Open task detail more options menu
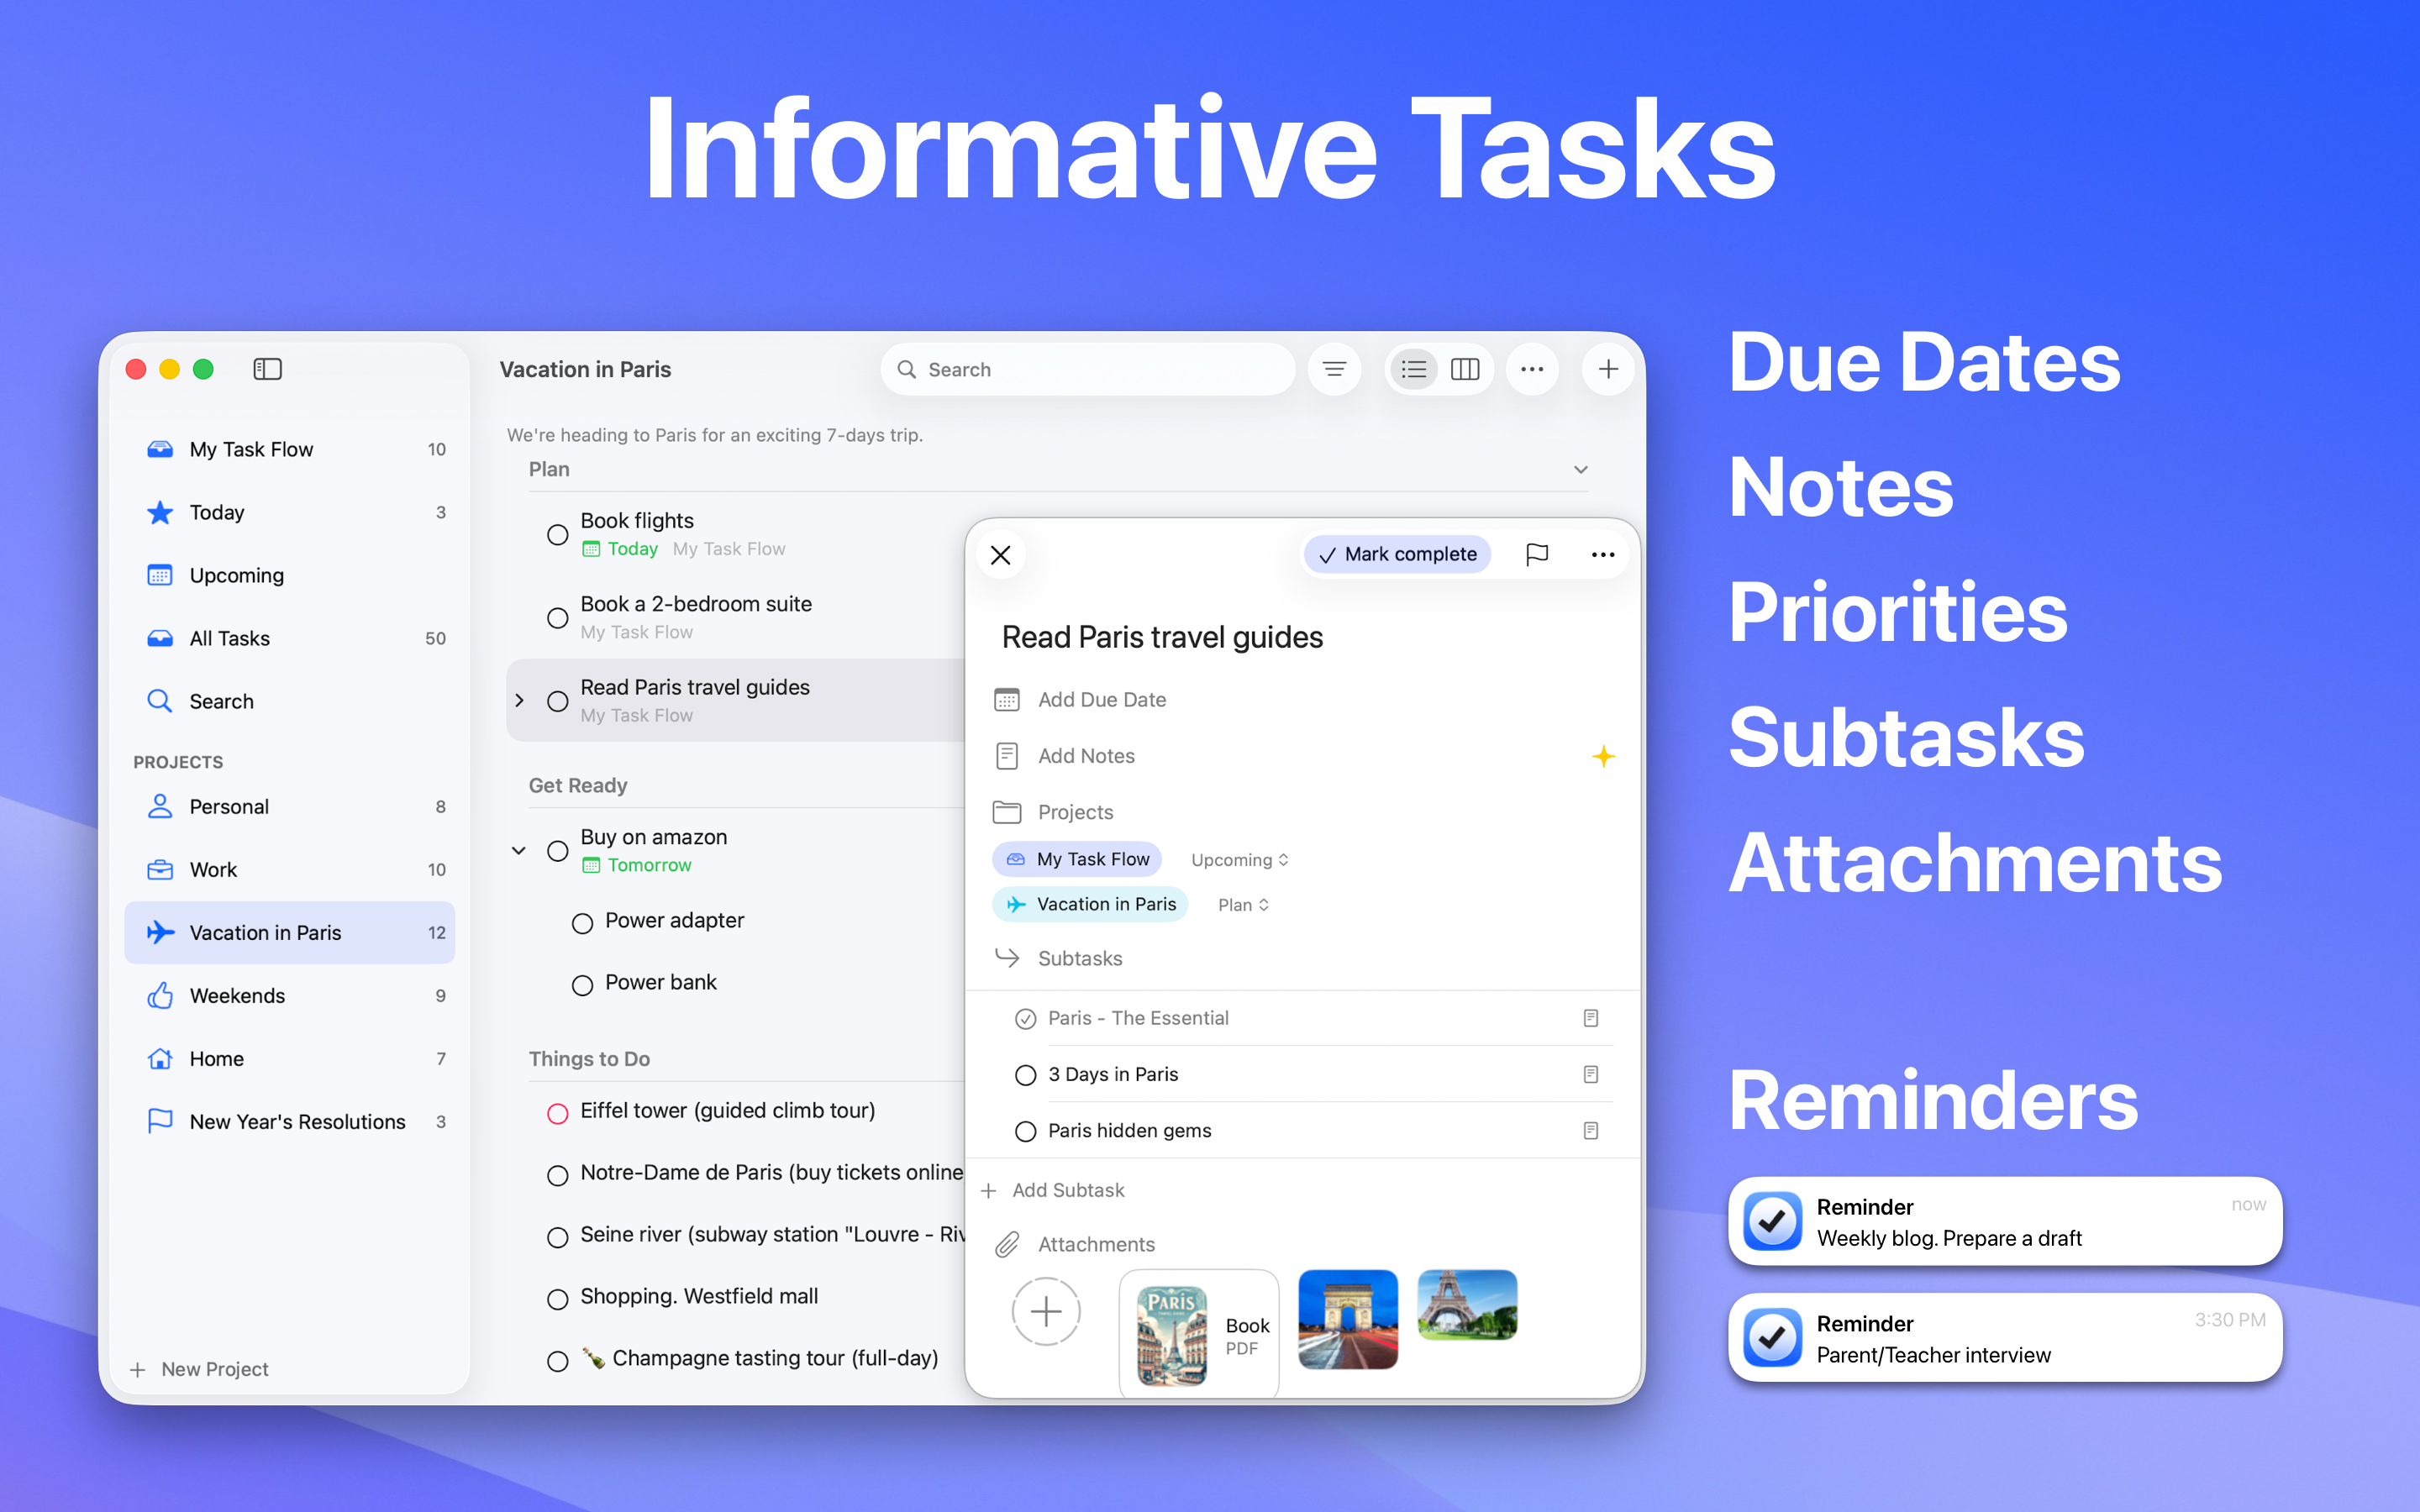 [1602, 555]
